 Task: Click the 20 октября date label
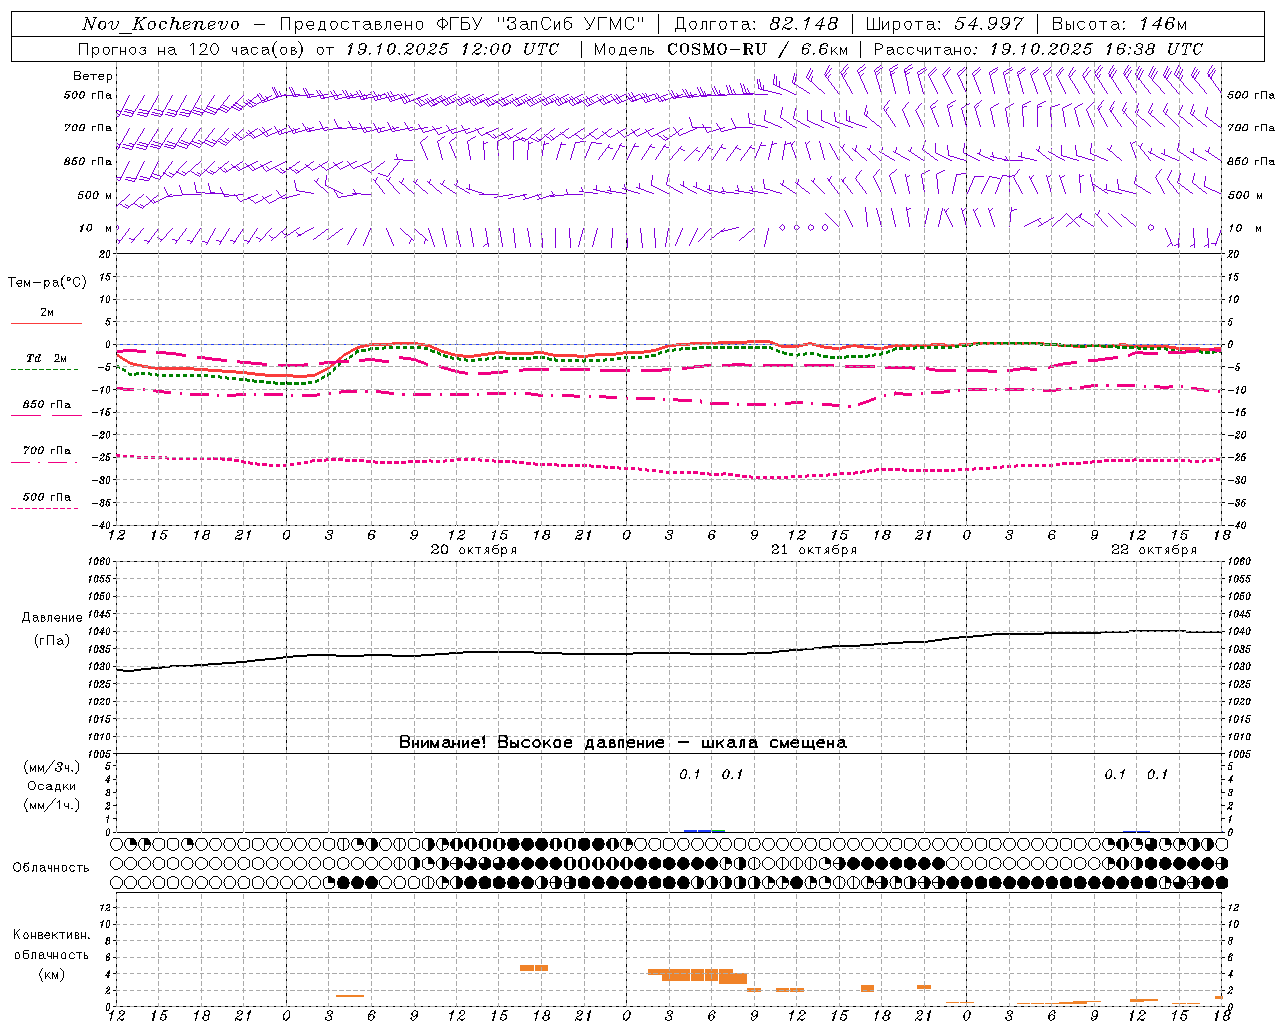click(x=474, y=550)
